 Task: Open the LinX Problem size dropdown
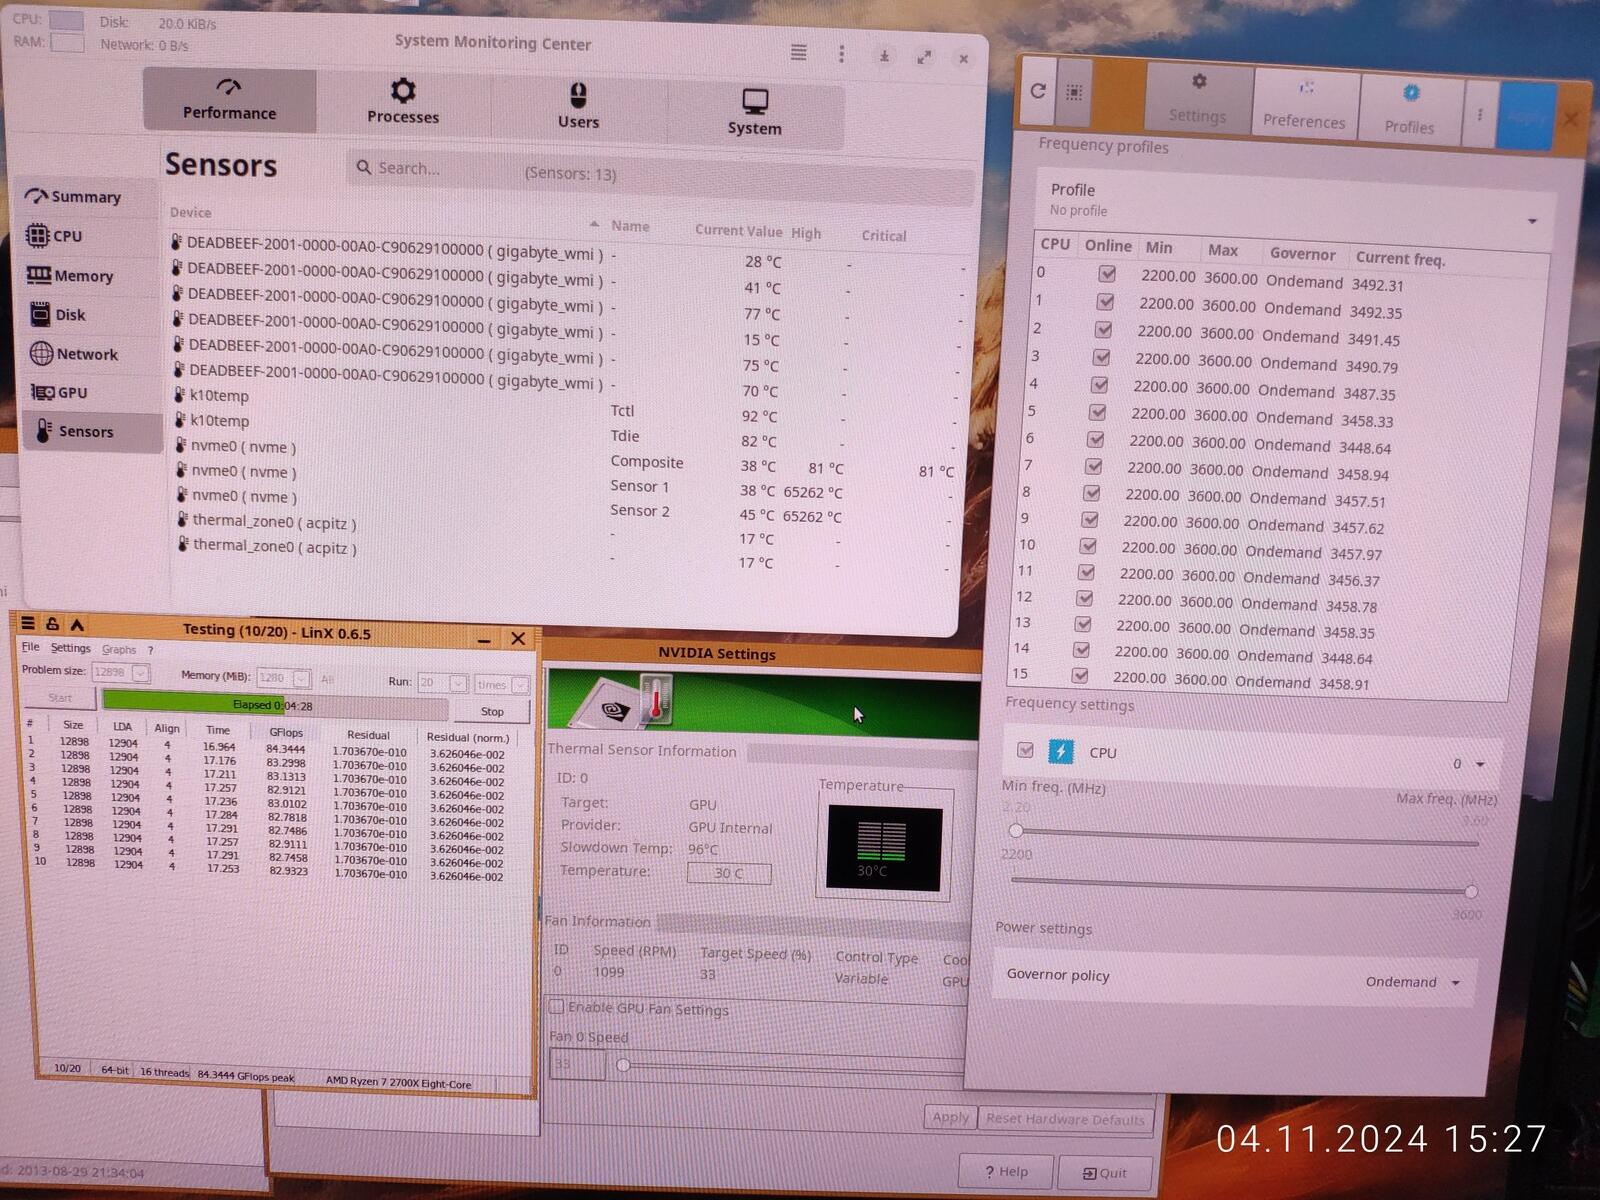click(141, 673)
